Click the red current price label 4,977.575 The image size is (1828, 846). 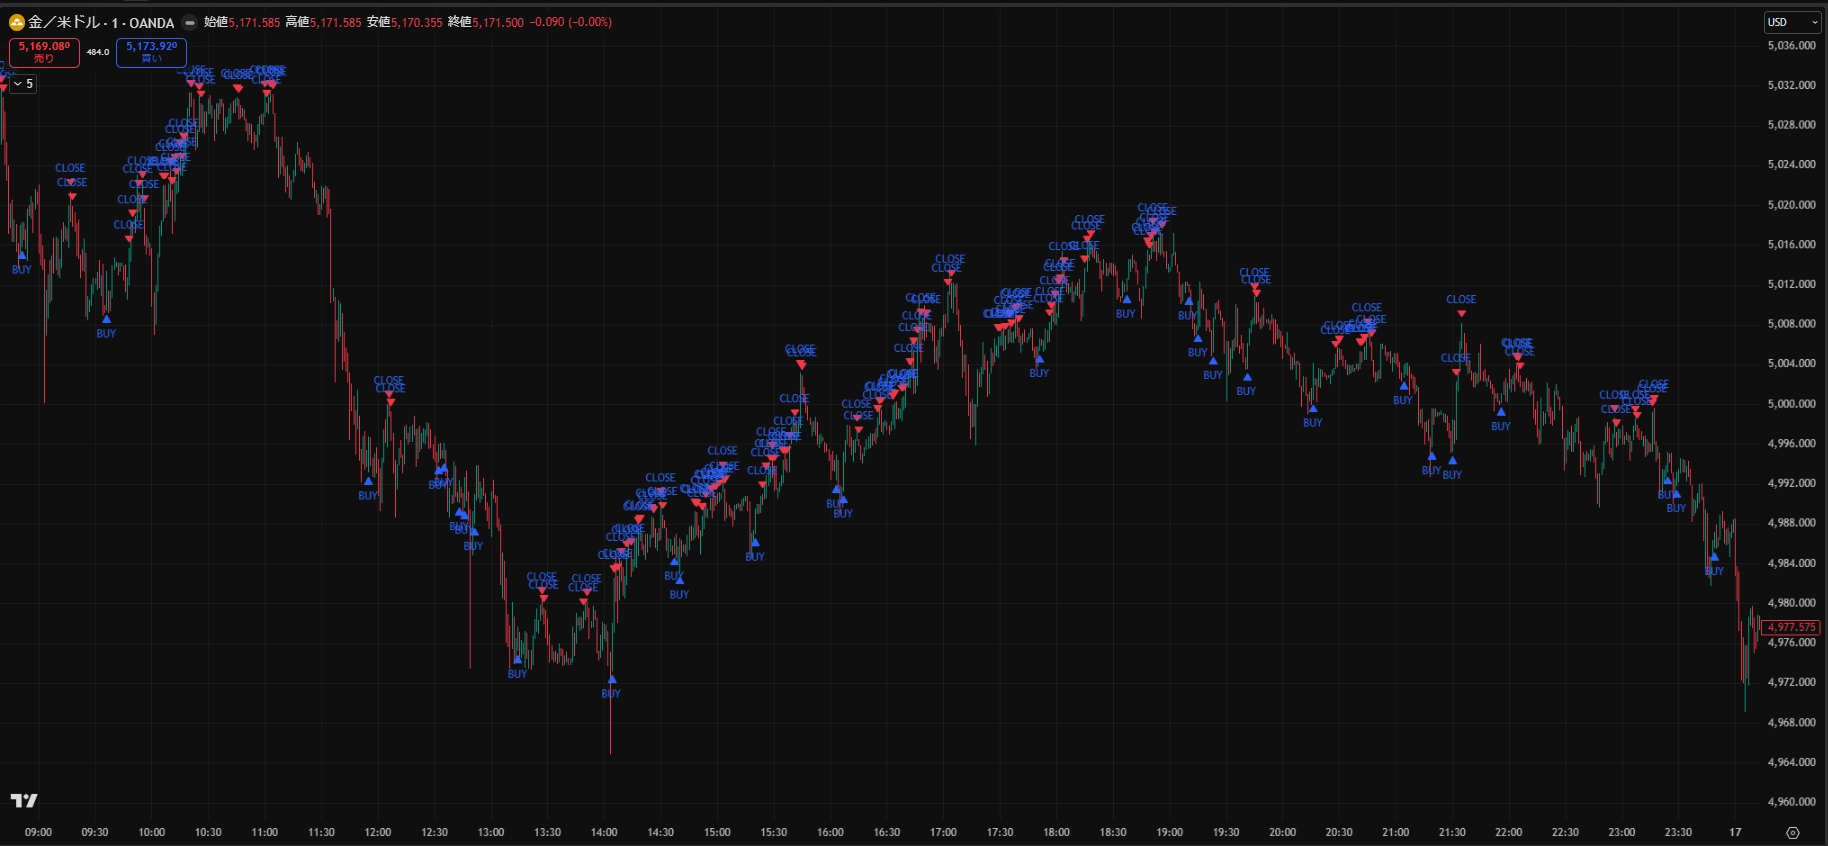(x=1791, y=627)
